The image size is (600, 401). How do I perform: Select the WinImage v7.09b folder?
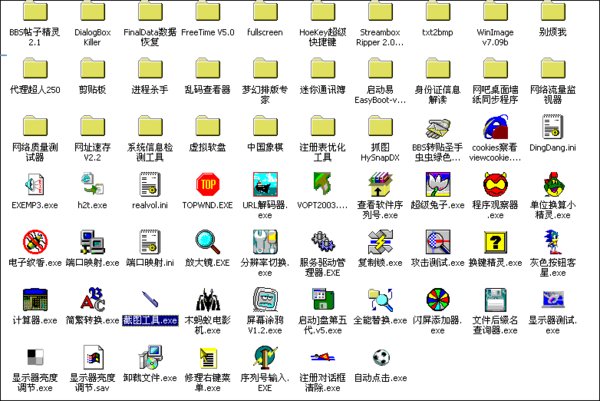point(495,11)
